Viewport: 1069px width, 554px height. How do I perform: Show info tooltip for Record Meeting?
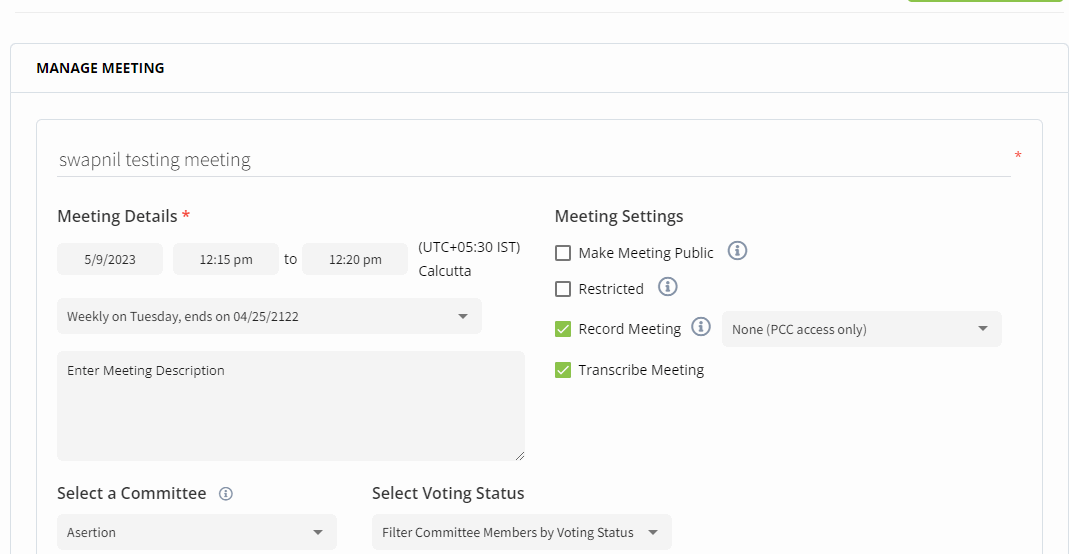701,327
